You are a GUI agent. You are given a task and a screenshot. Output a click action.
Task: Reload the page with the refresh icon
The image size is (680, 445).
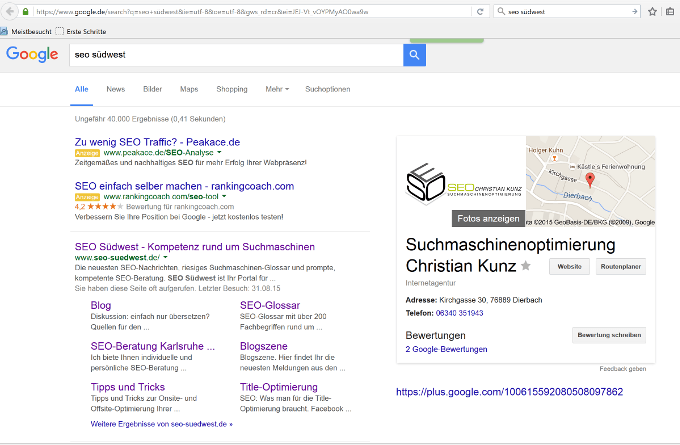480,12
